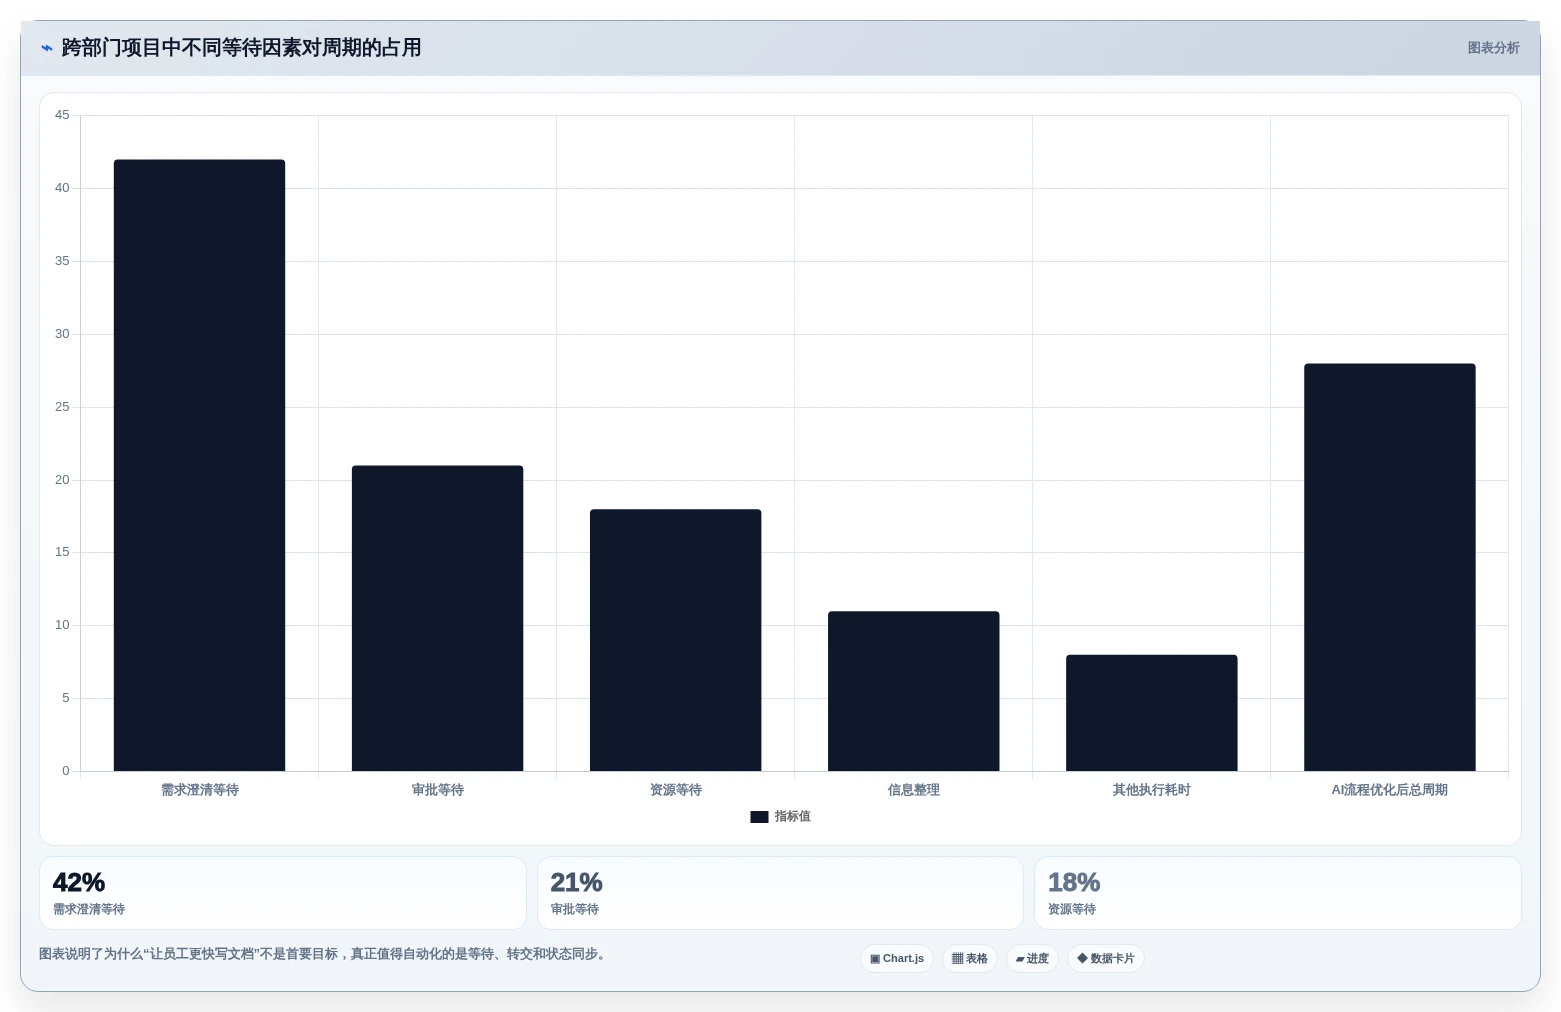Click the x-axis label 资源等待 under the chart
The width and height of the screenshot is (1561, 1012).
point(676,790)
